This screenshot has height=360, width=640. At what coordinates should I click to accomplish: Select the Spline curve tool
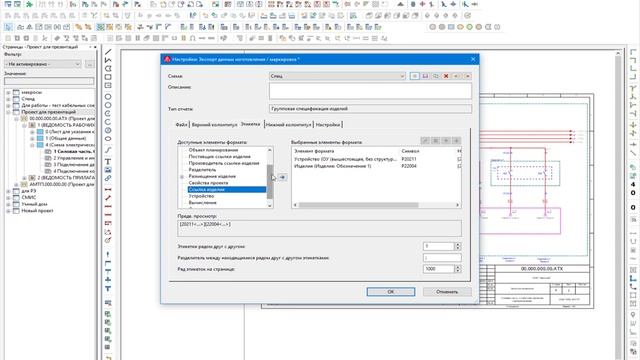(108, 150)
